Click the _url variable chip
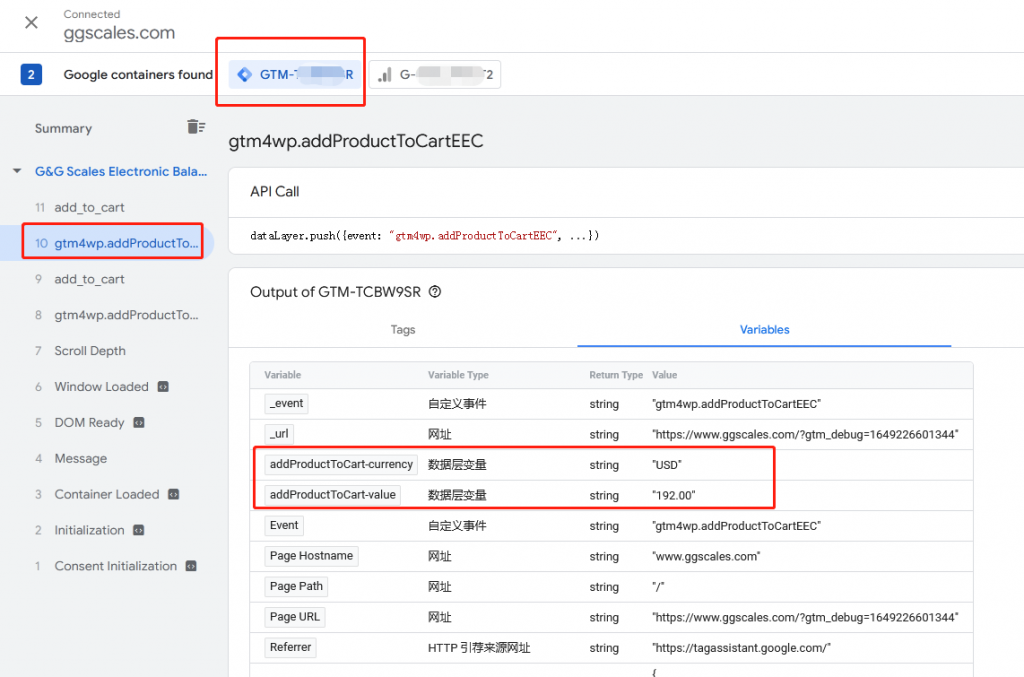1024x677 pixels. (279, 433)
